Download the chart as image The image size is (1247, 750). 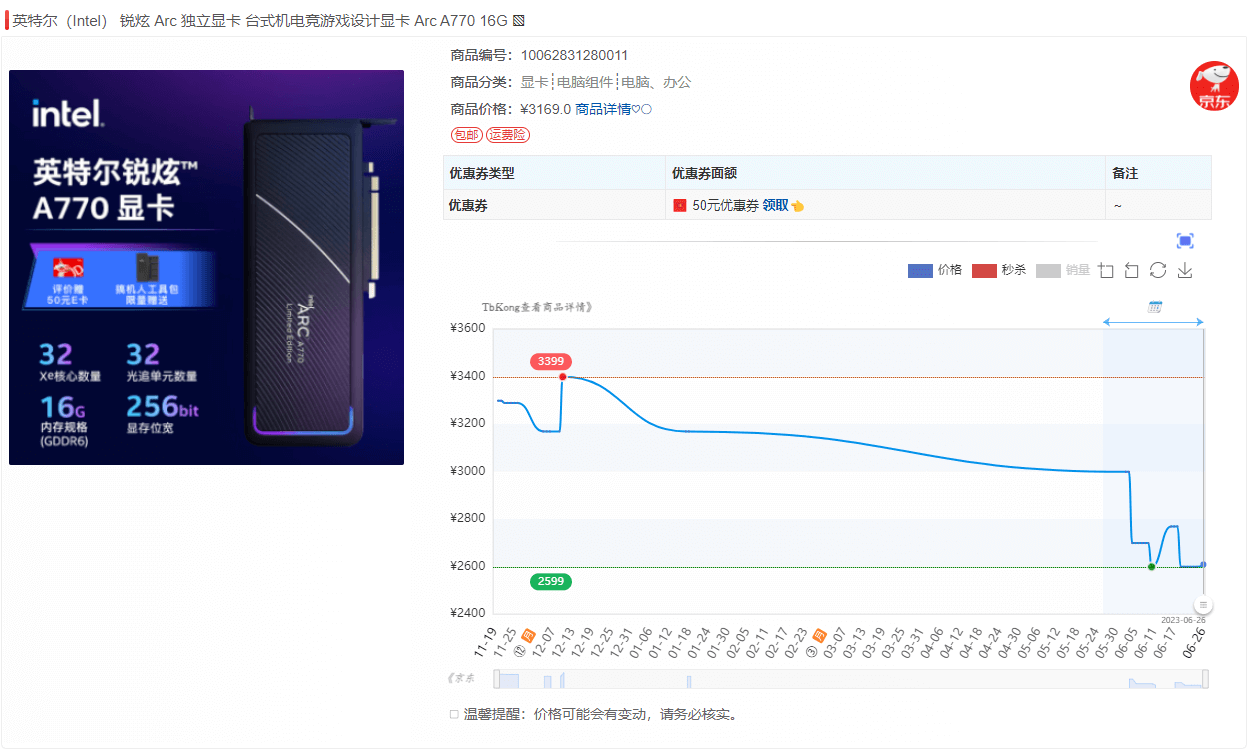[x=1185, y=271]
